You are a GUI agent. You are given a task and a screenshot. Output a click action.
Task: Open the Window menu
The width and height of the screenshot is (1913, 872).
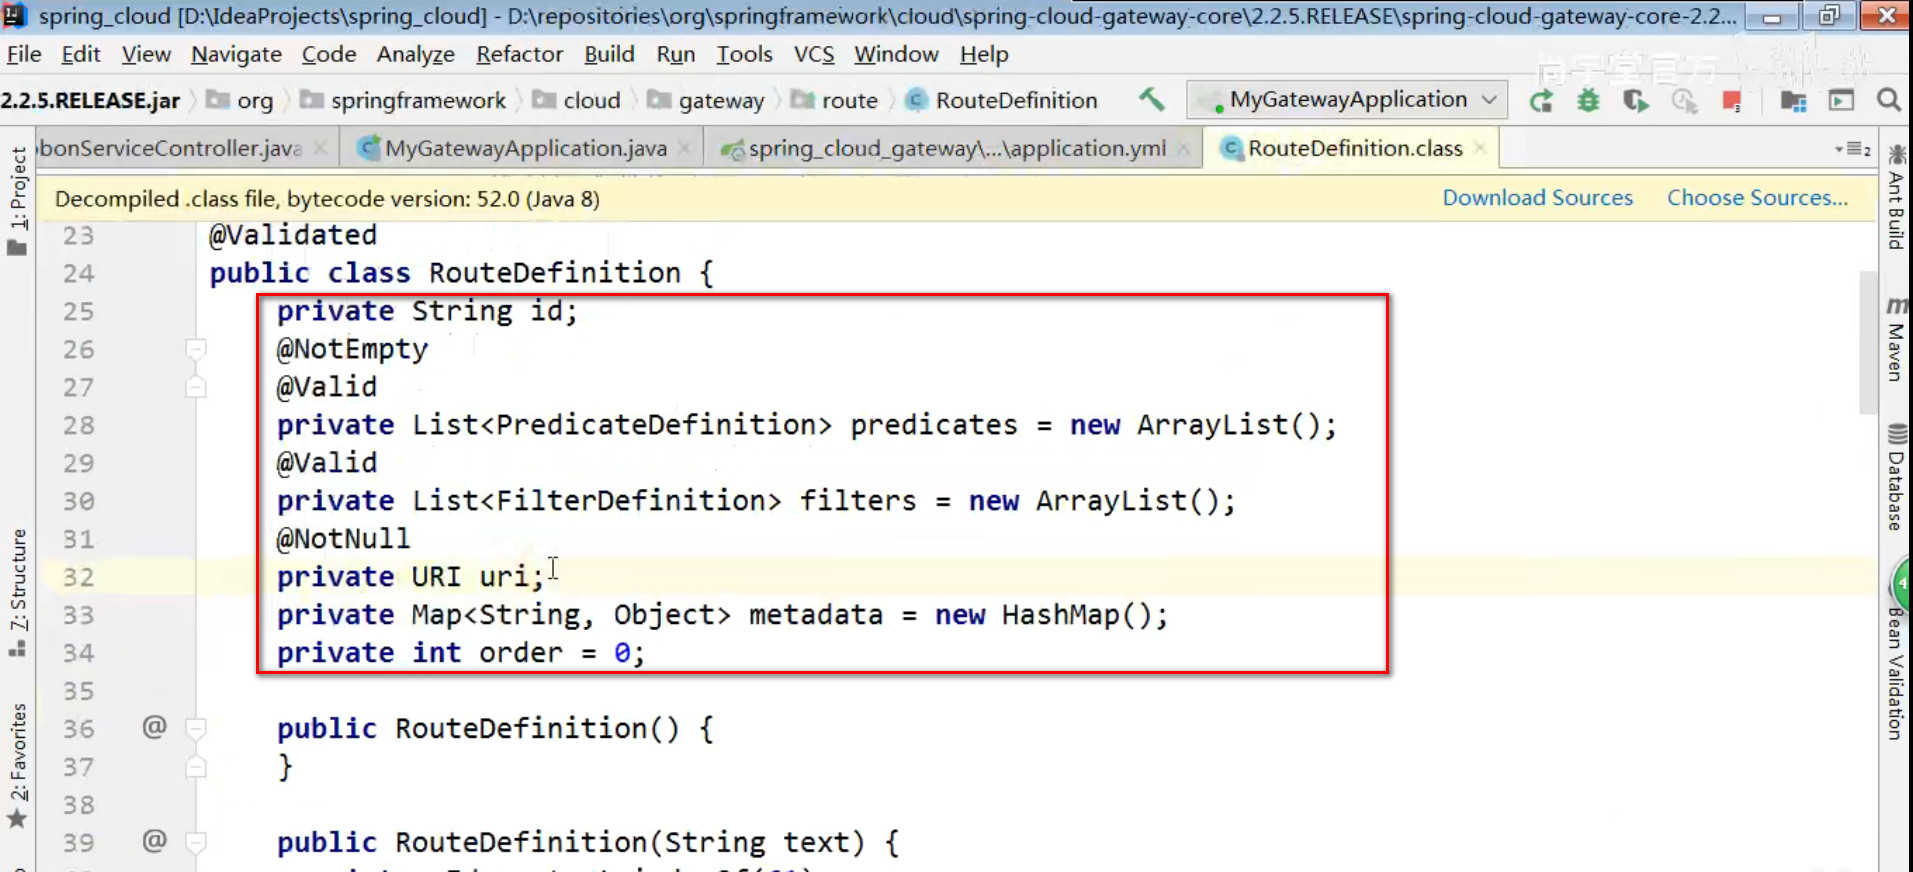pos(896,54)
